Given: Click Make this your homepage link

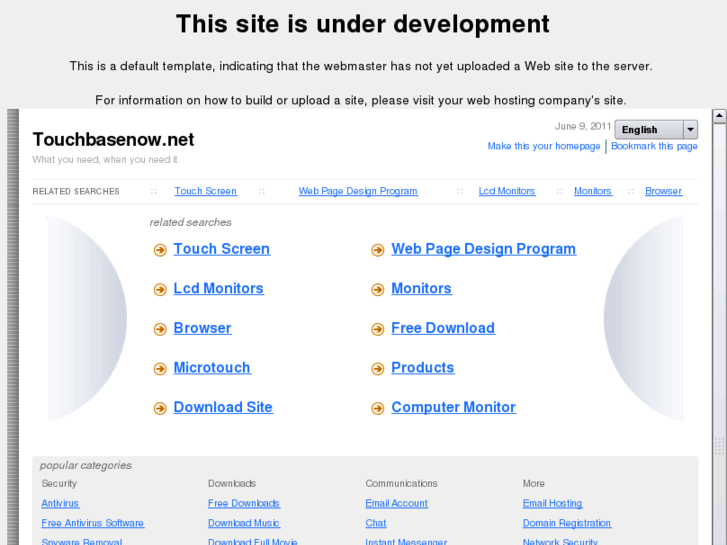Looking at the screenshot, I should tap(544, 146).
